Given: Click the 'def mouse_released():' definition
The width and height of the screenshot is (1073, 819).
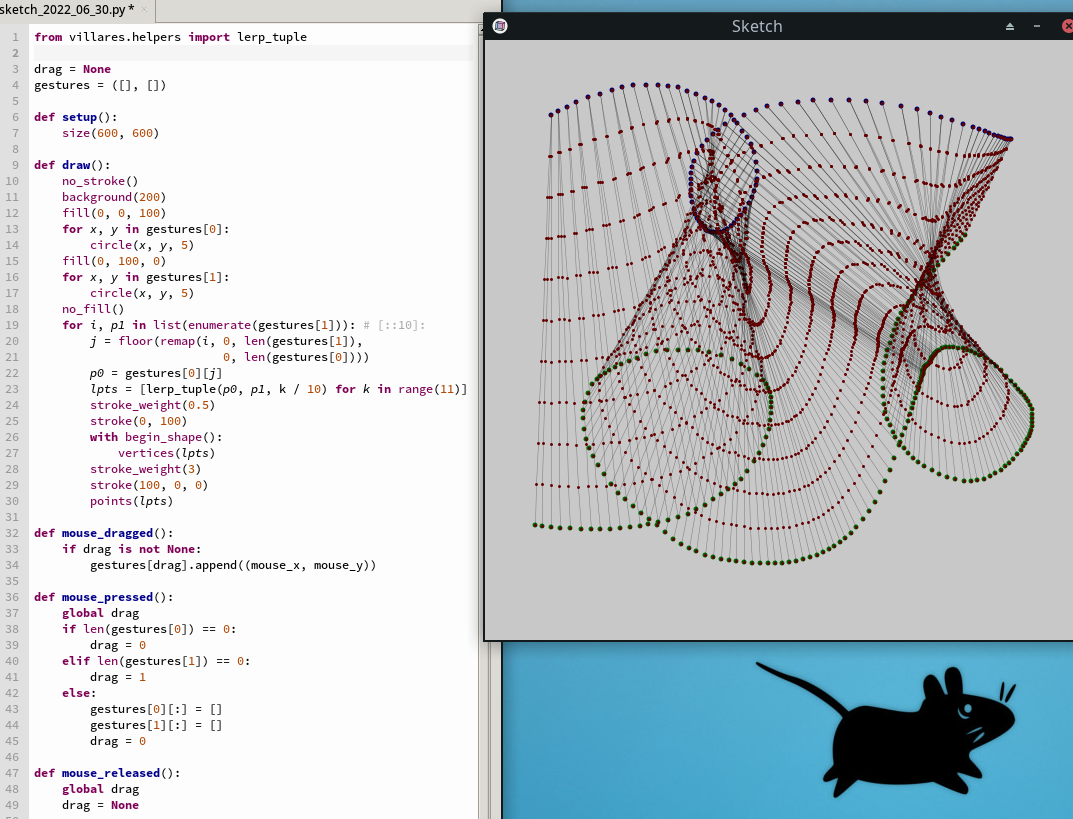Looking at the screenshot, I should click(x=107, y=773).
